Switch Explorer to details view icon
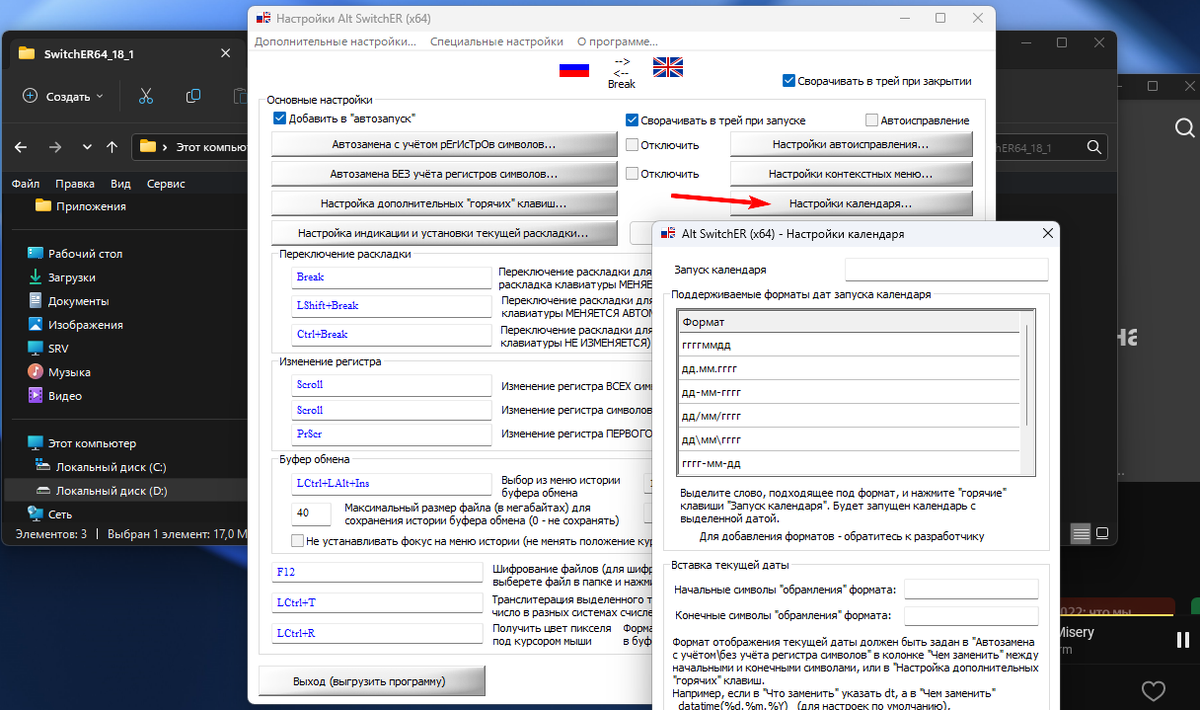1200x710 pixels. (x=1080, y=533)
